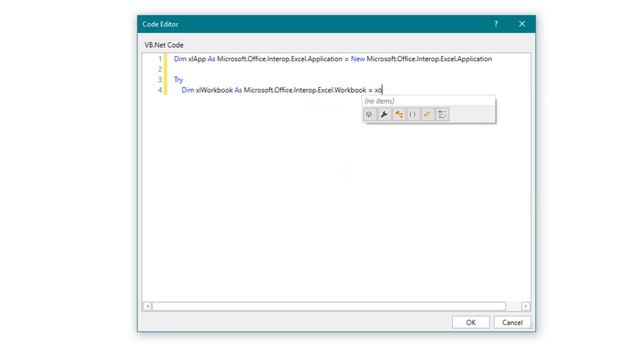The width and height of the screenshot is (640, 360).
Task: Toggle the properties wrench filter icon
Action: (x=384, y=115)
